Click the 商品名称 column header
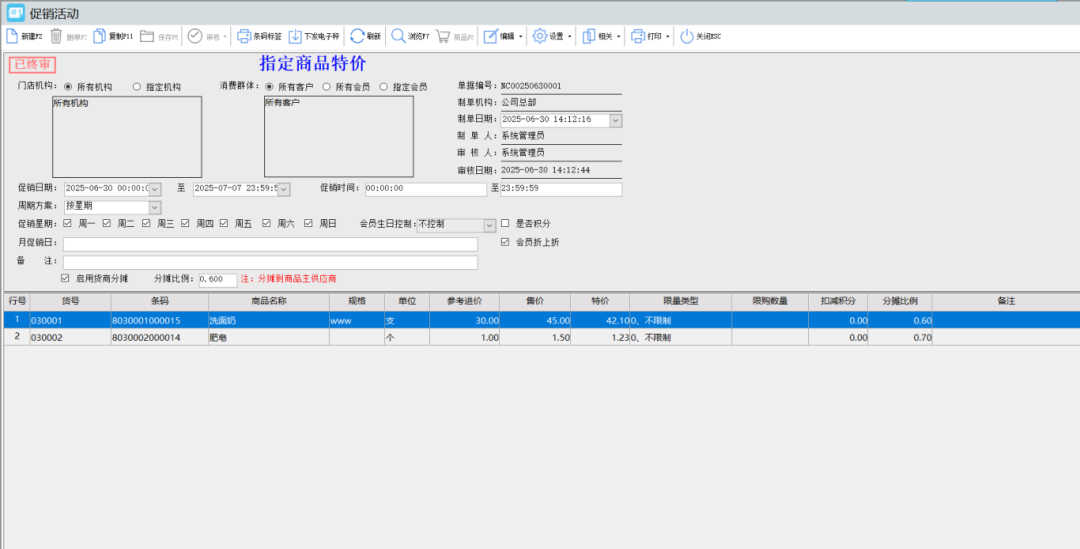 click(x=269, y=302)
